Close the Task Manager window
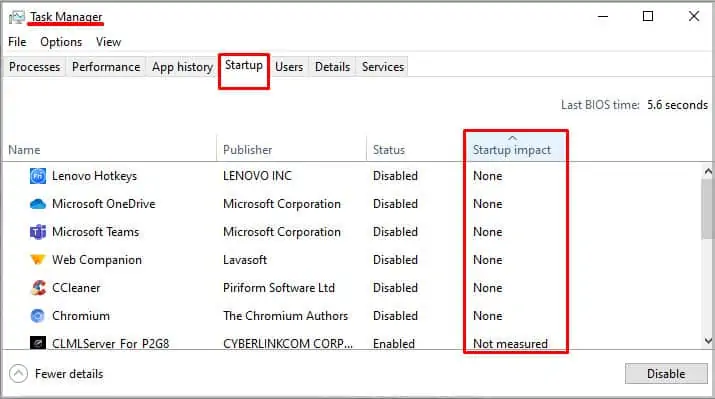The width and height of the screenshot is (715, 399). (x=694, y=16)
